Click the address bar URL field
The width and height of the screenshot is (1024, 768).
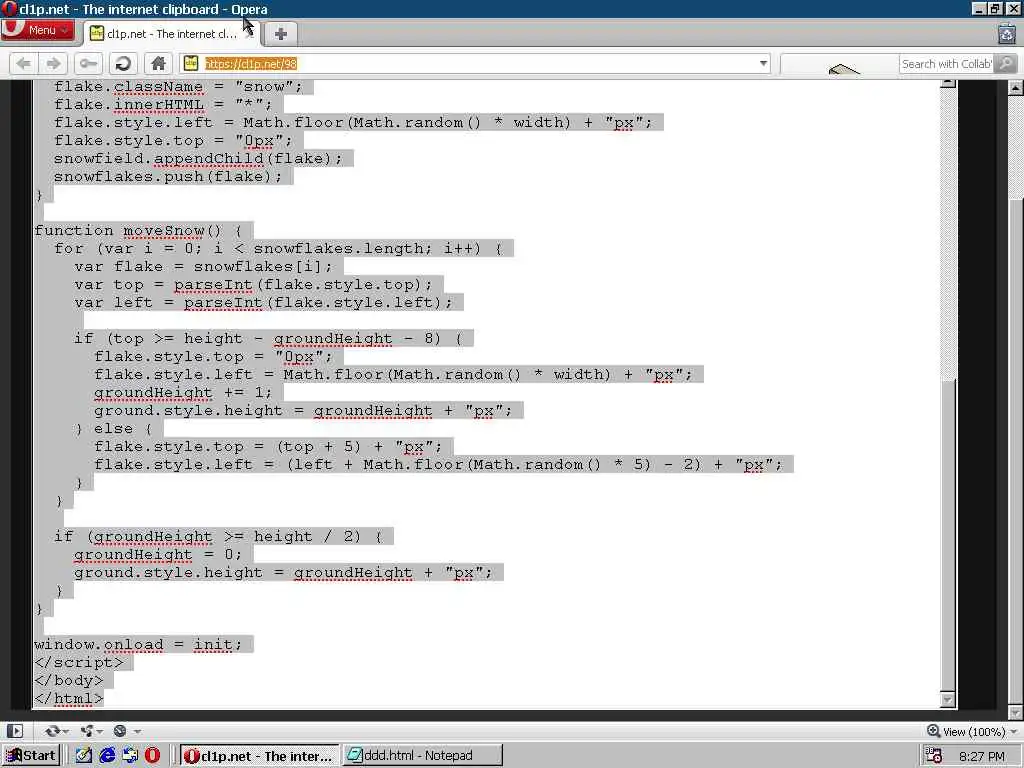477,63
